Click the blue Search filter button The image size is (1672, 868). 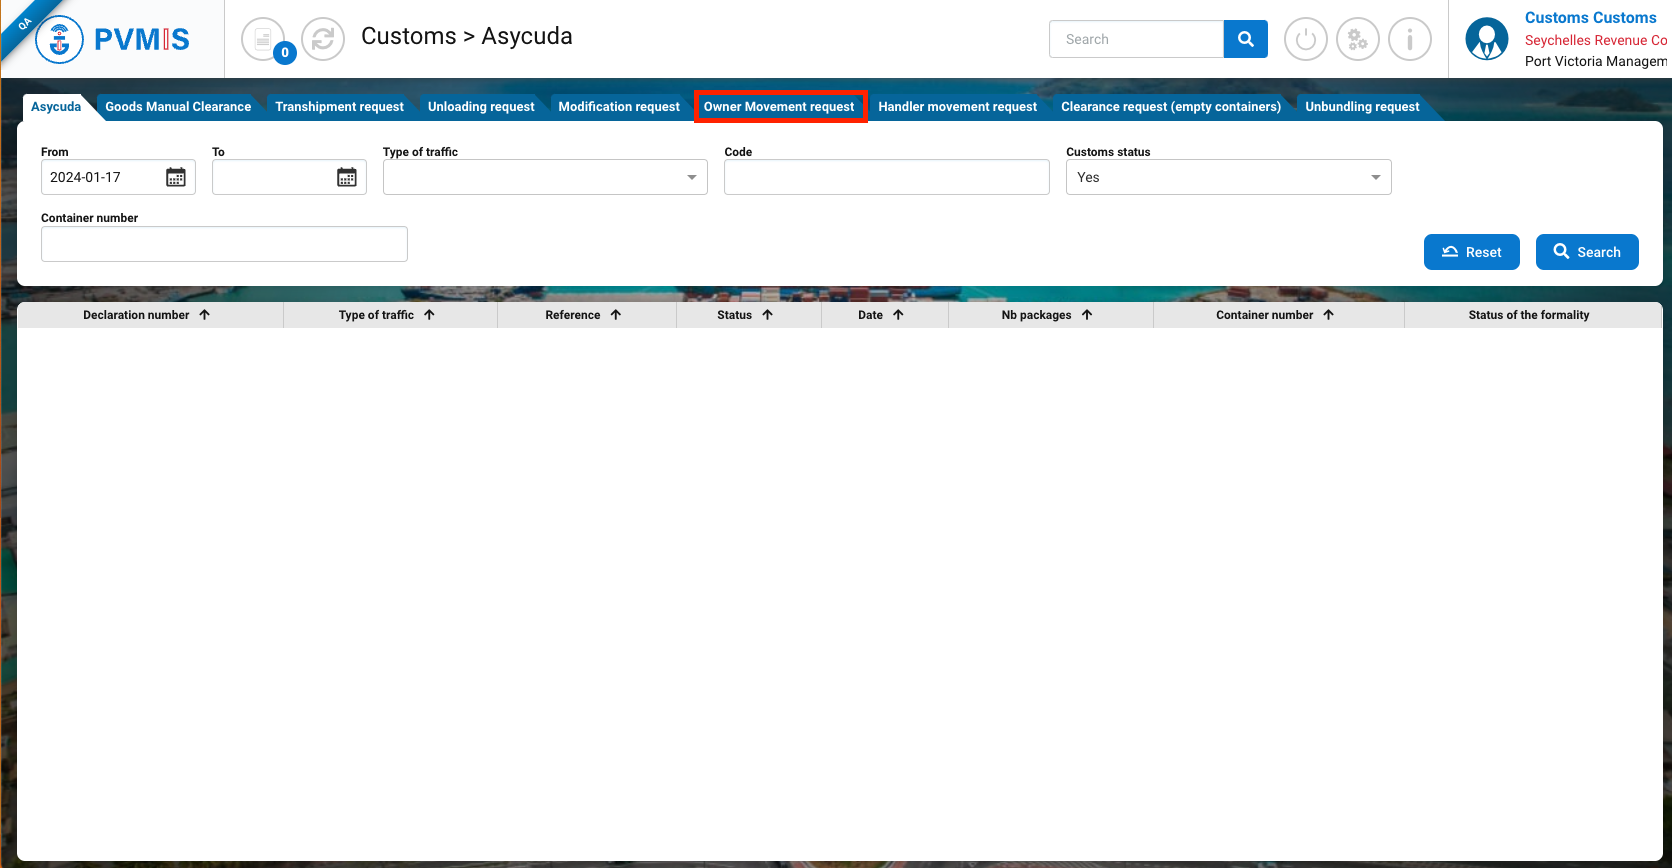click(x=1586, y=252)
